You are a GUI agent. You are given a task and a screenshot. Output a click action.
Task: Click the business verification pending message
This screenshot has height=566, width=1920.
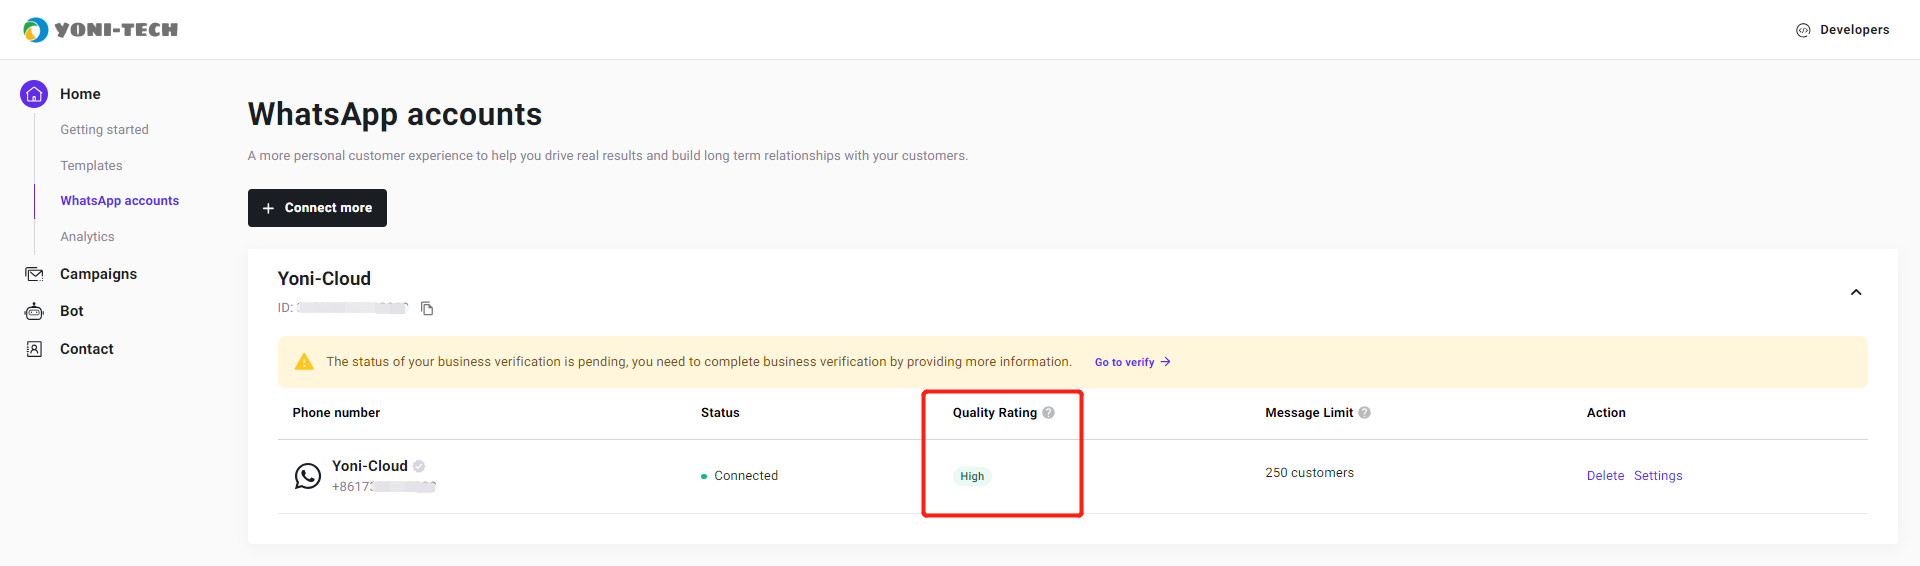tap(699, 362)
